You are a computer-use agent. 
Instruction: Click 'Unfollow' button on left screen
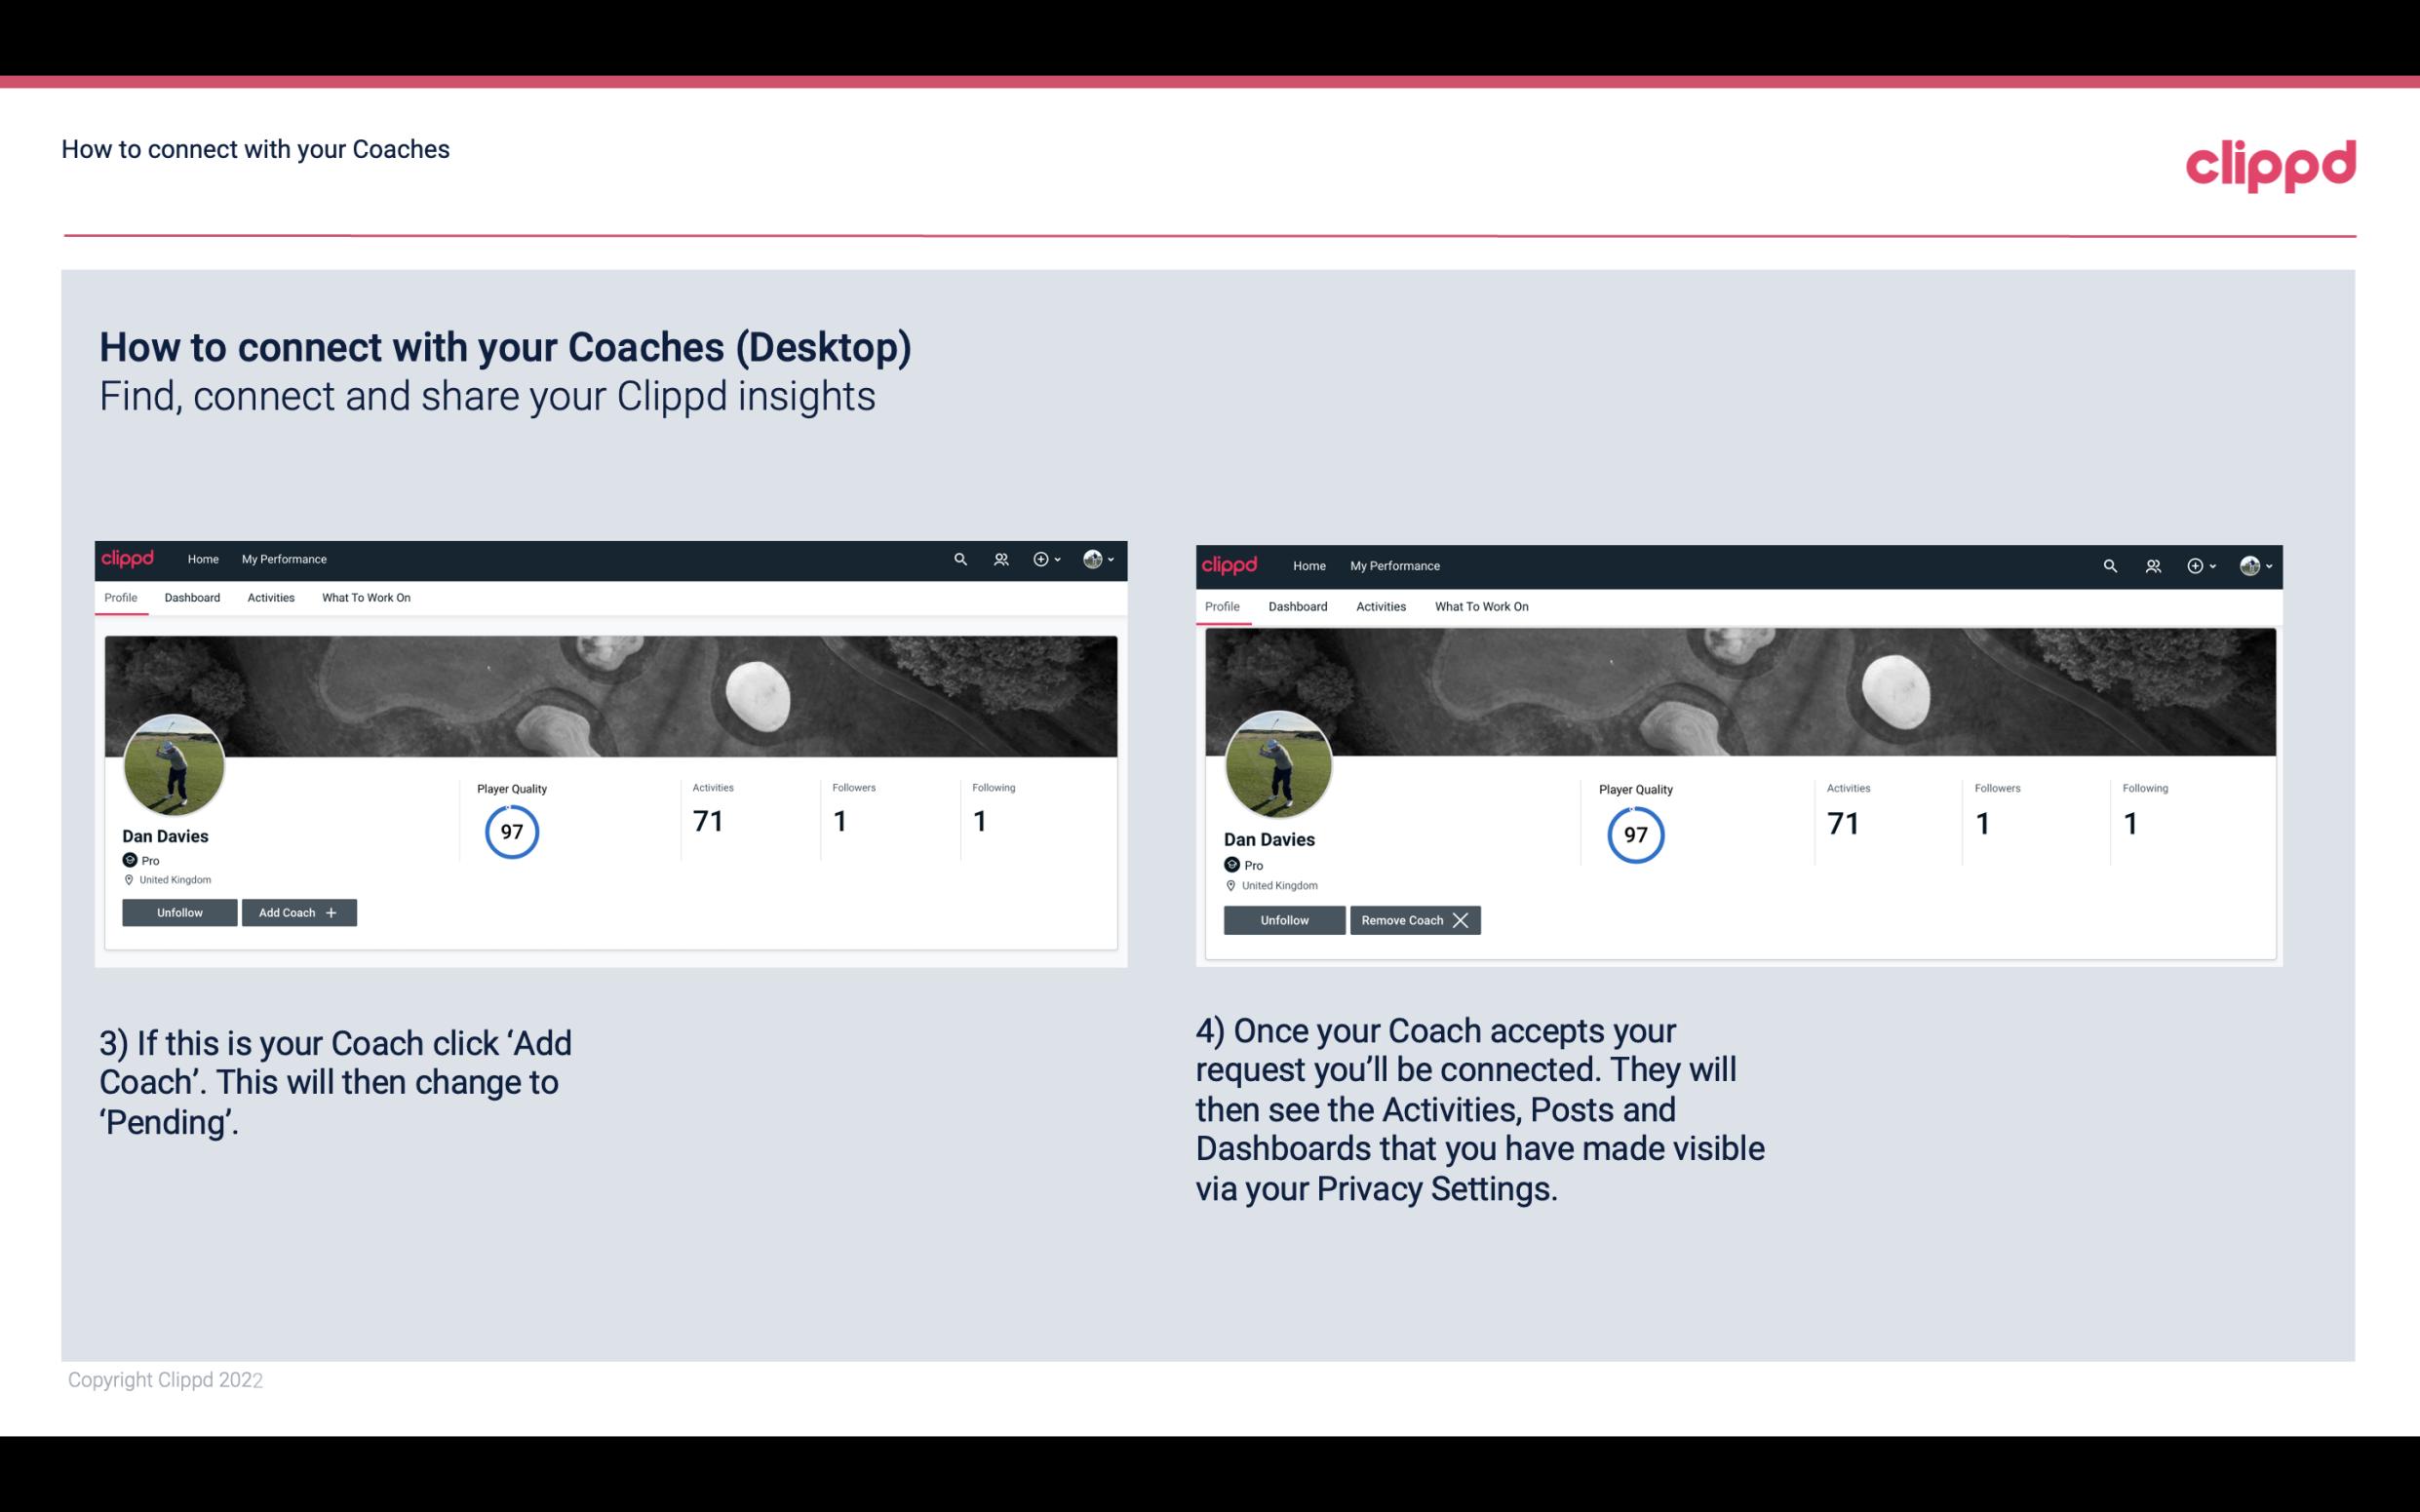coord(179,911)
